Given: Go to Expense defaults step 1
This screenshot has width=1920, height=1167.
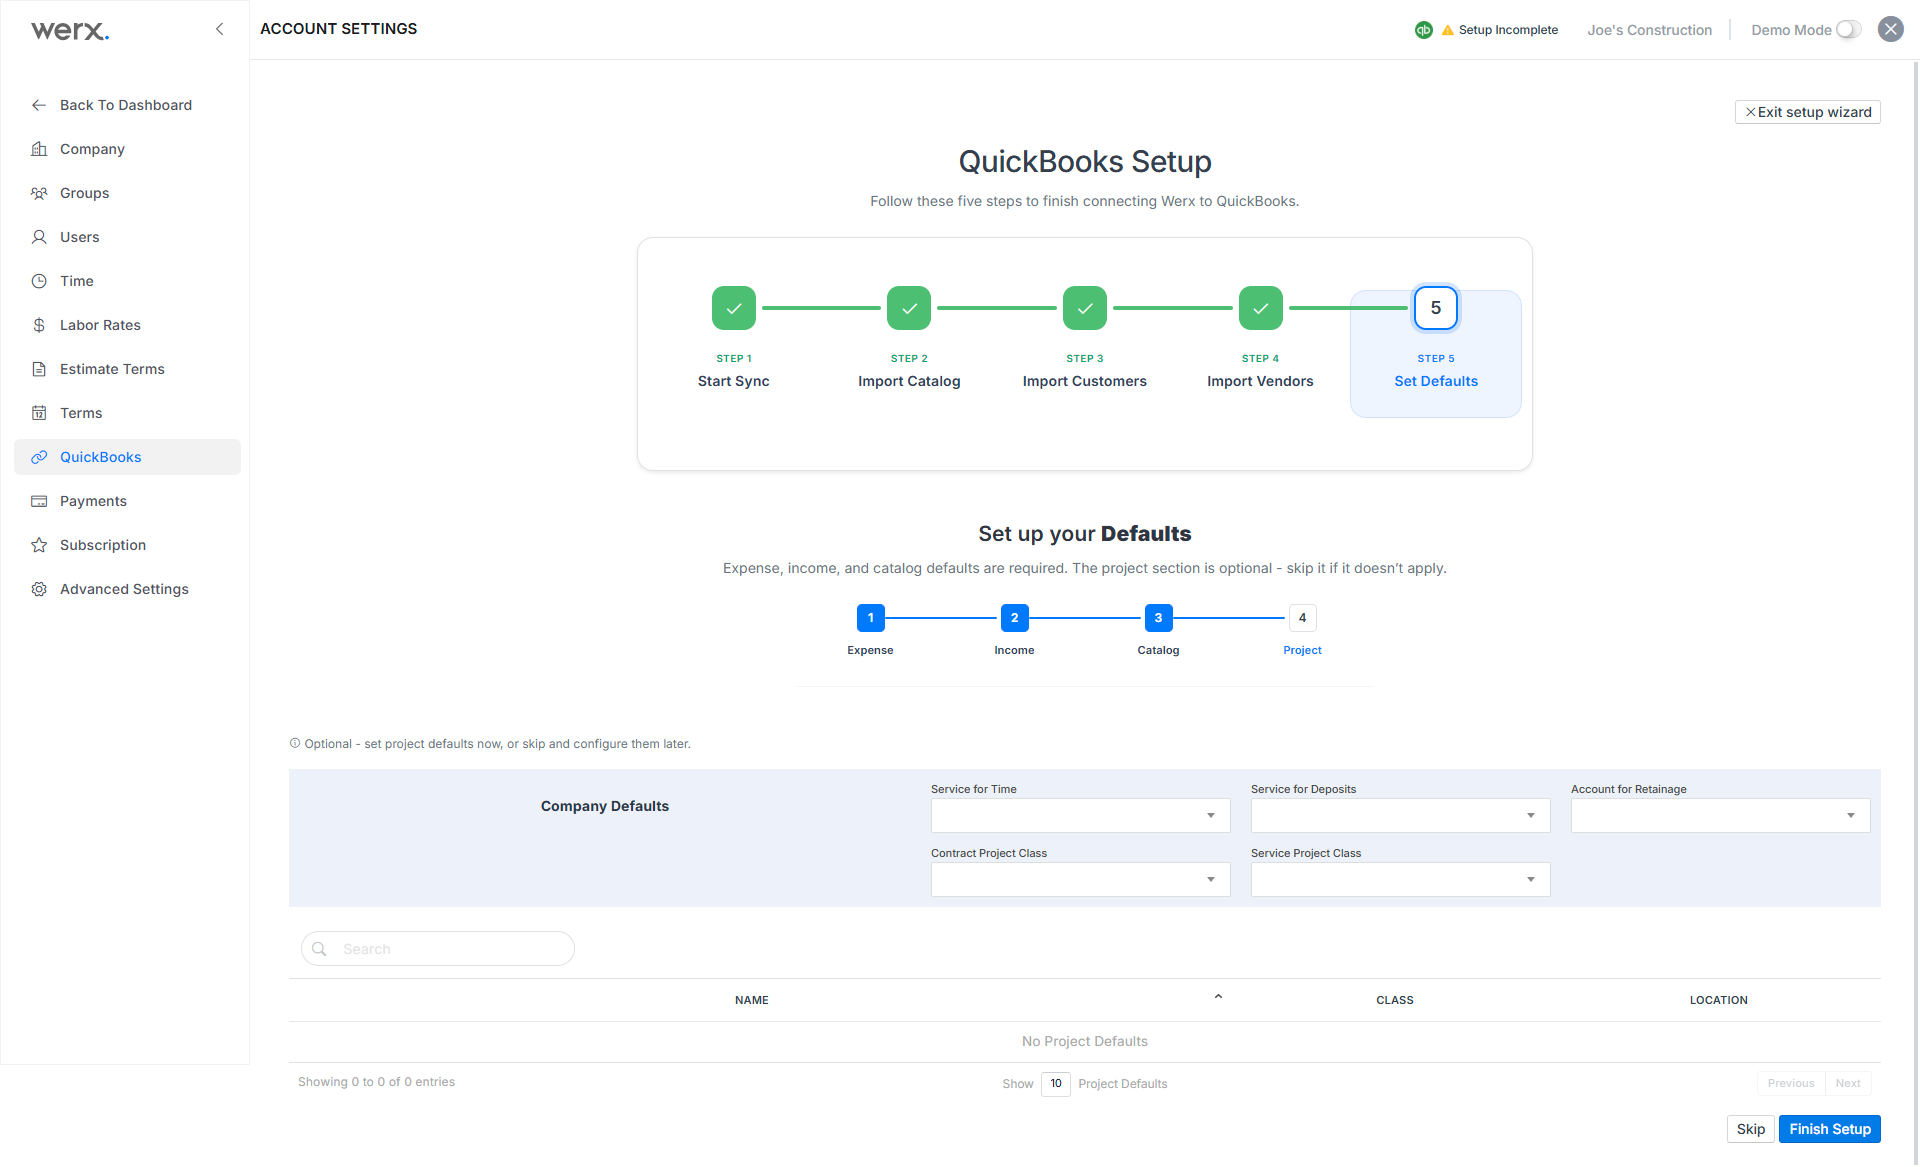Looking at the screenshot, I should 871,618.
